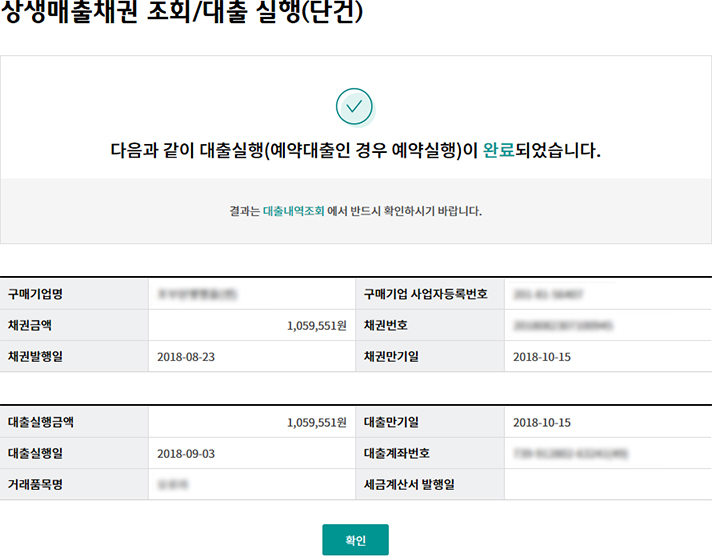Click the highlighted word 완료 in the message
This screenshot has height=557, width=712.
pos(498,151)
